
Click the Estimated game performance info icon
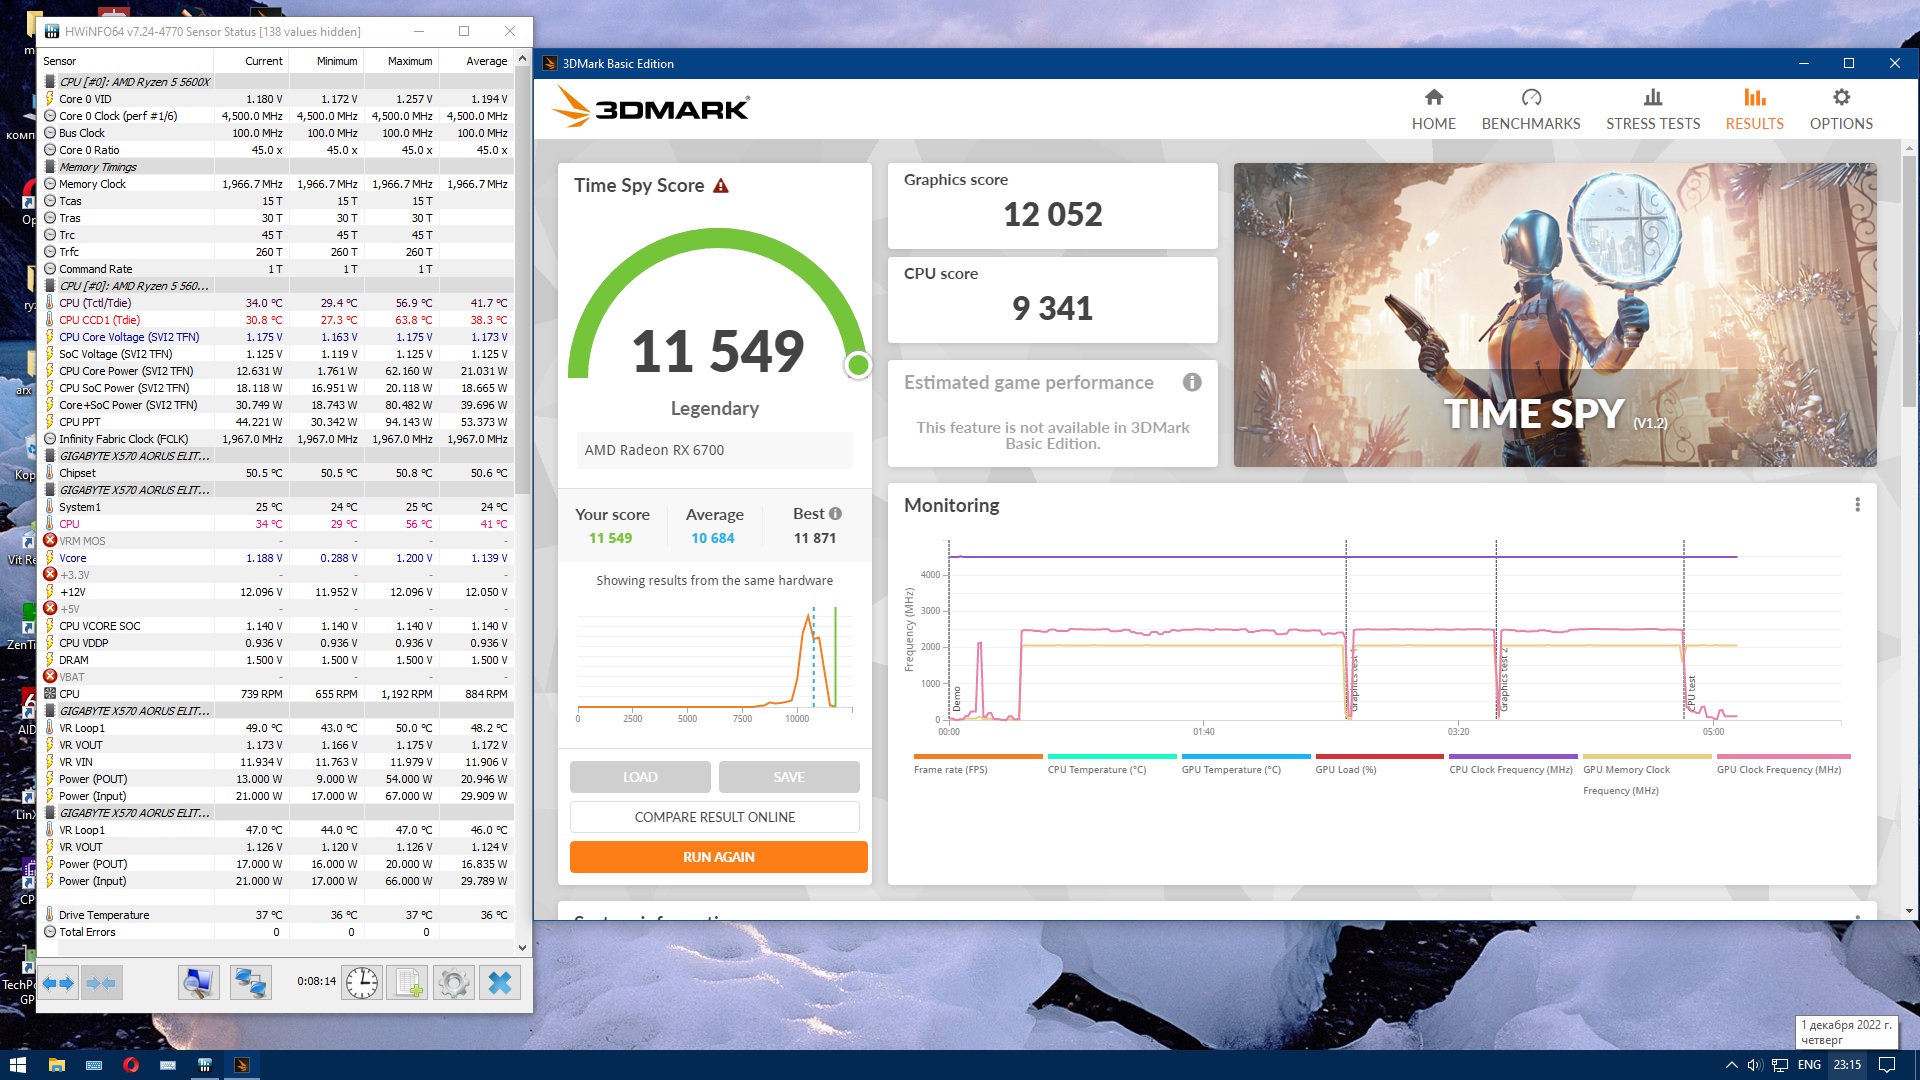[1192, 382]
